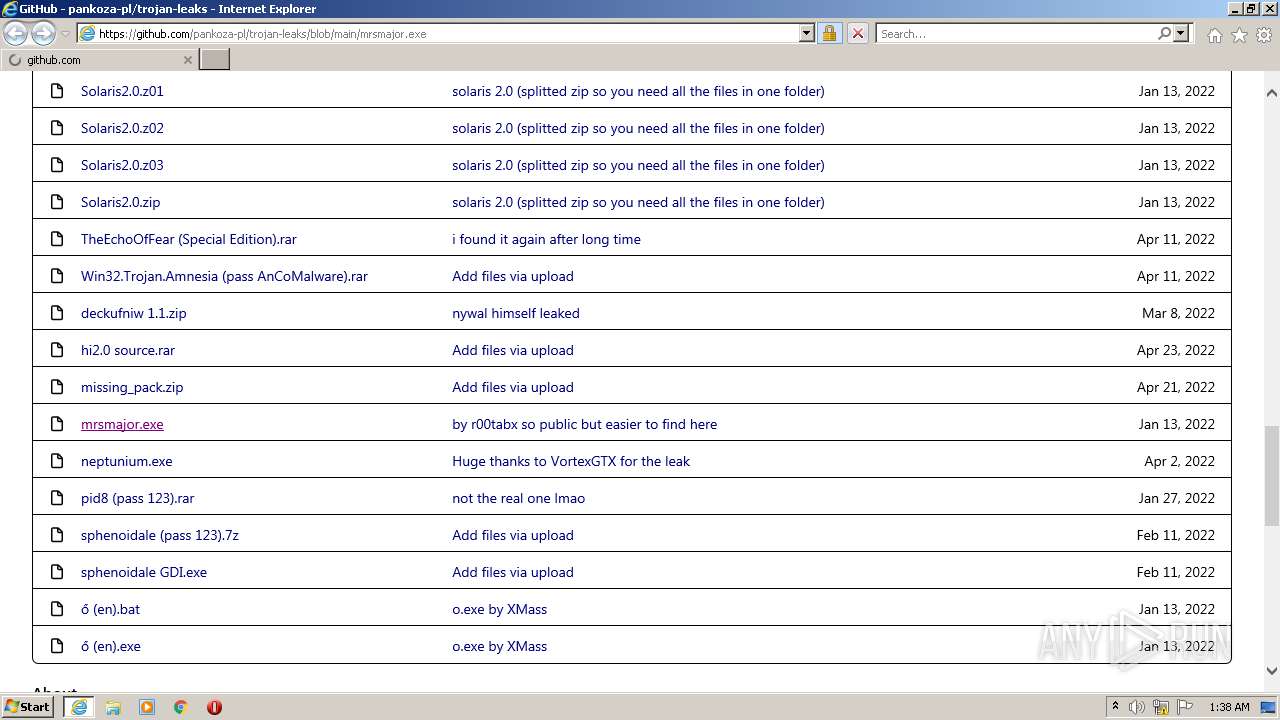
Task: Click the security lock icon
Action: point(829,33)
